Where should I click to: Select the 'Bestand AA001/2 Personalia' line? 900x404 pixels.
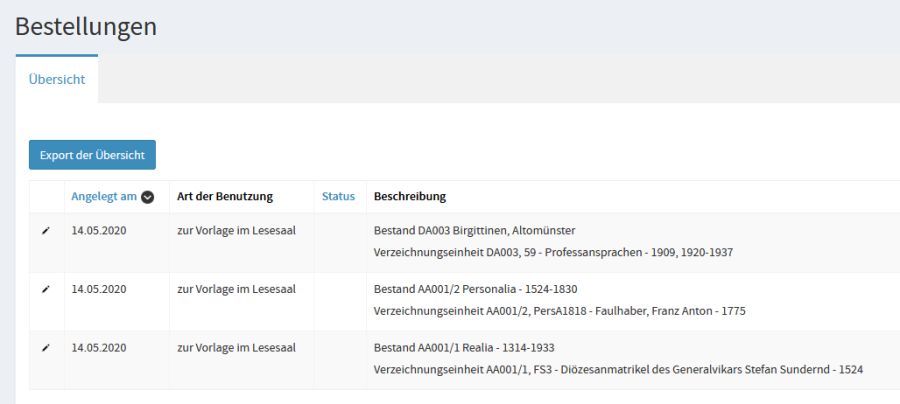[475, 289]
